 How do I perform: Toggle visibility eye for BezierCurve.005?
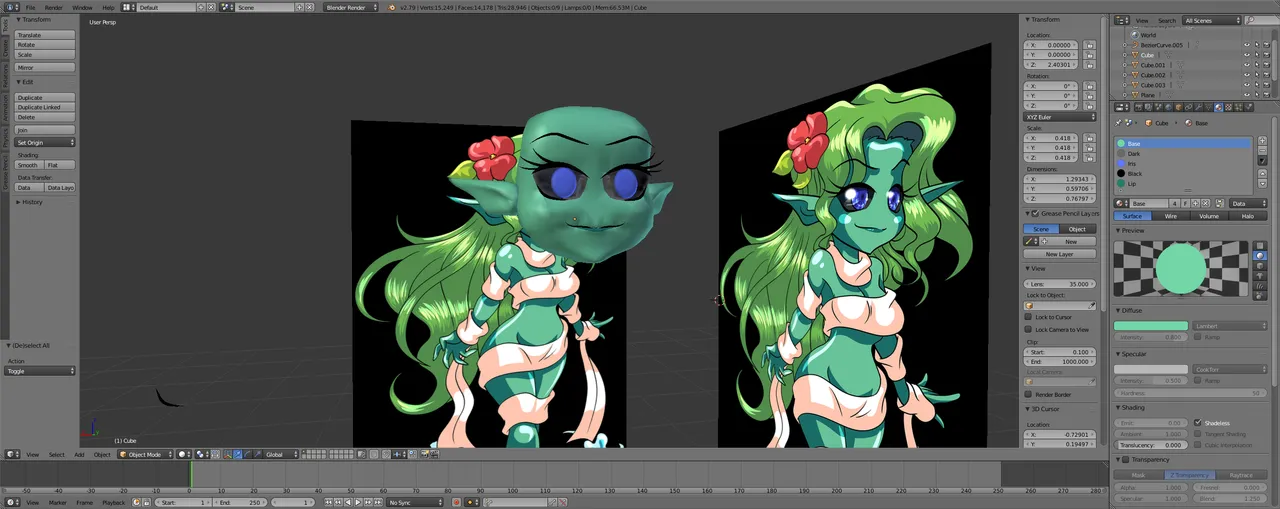1247,45
